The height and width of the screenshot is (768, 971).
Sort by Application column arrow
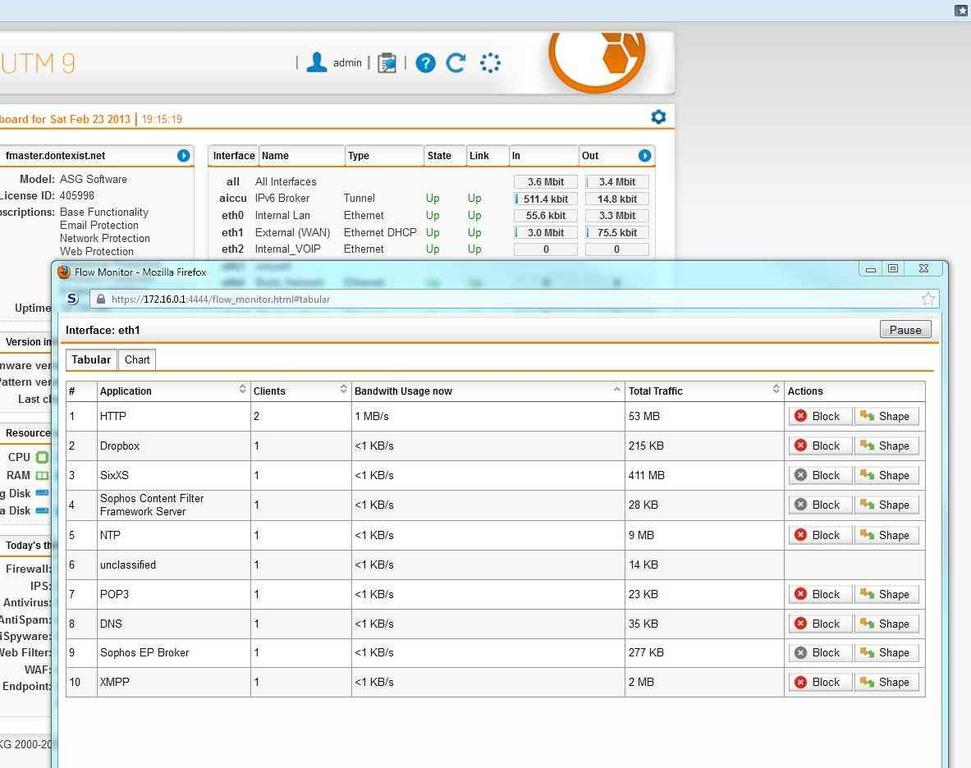point(242,389)
